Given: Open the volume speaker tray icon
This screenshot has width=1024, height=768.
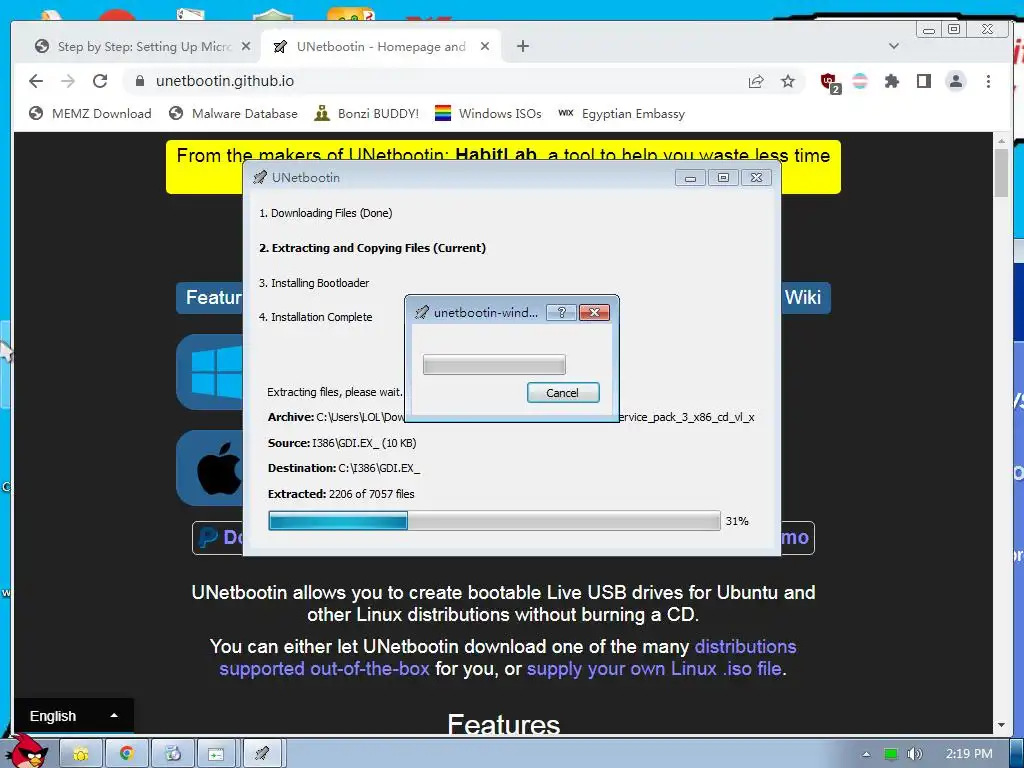Looking at the screenshot, I should [915, 754].
